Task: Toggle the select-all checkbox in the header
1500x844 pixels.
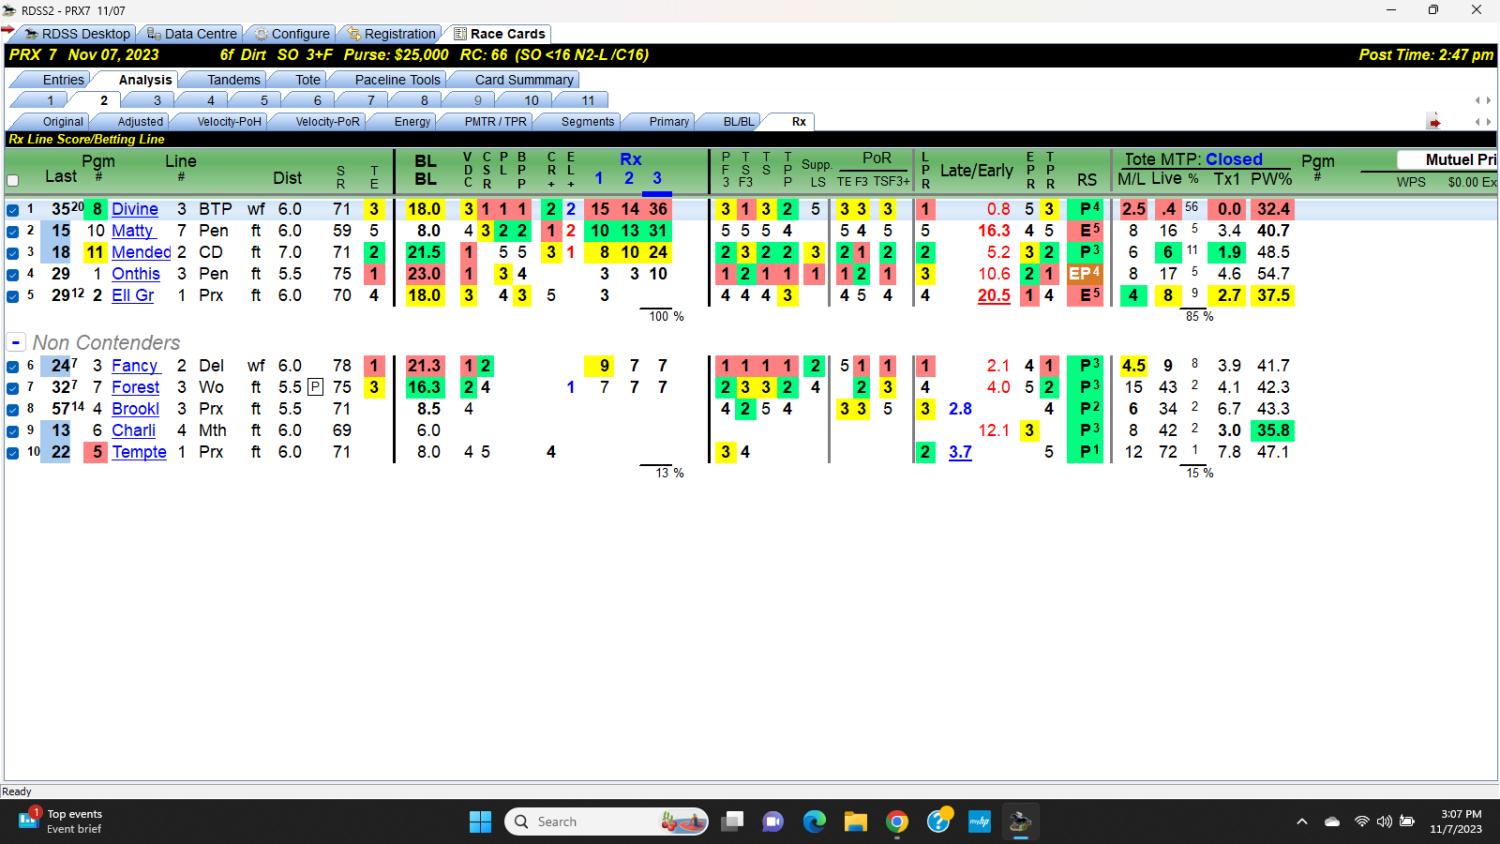Action: 13,181
